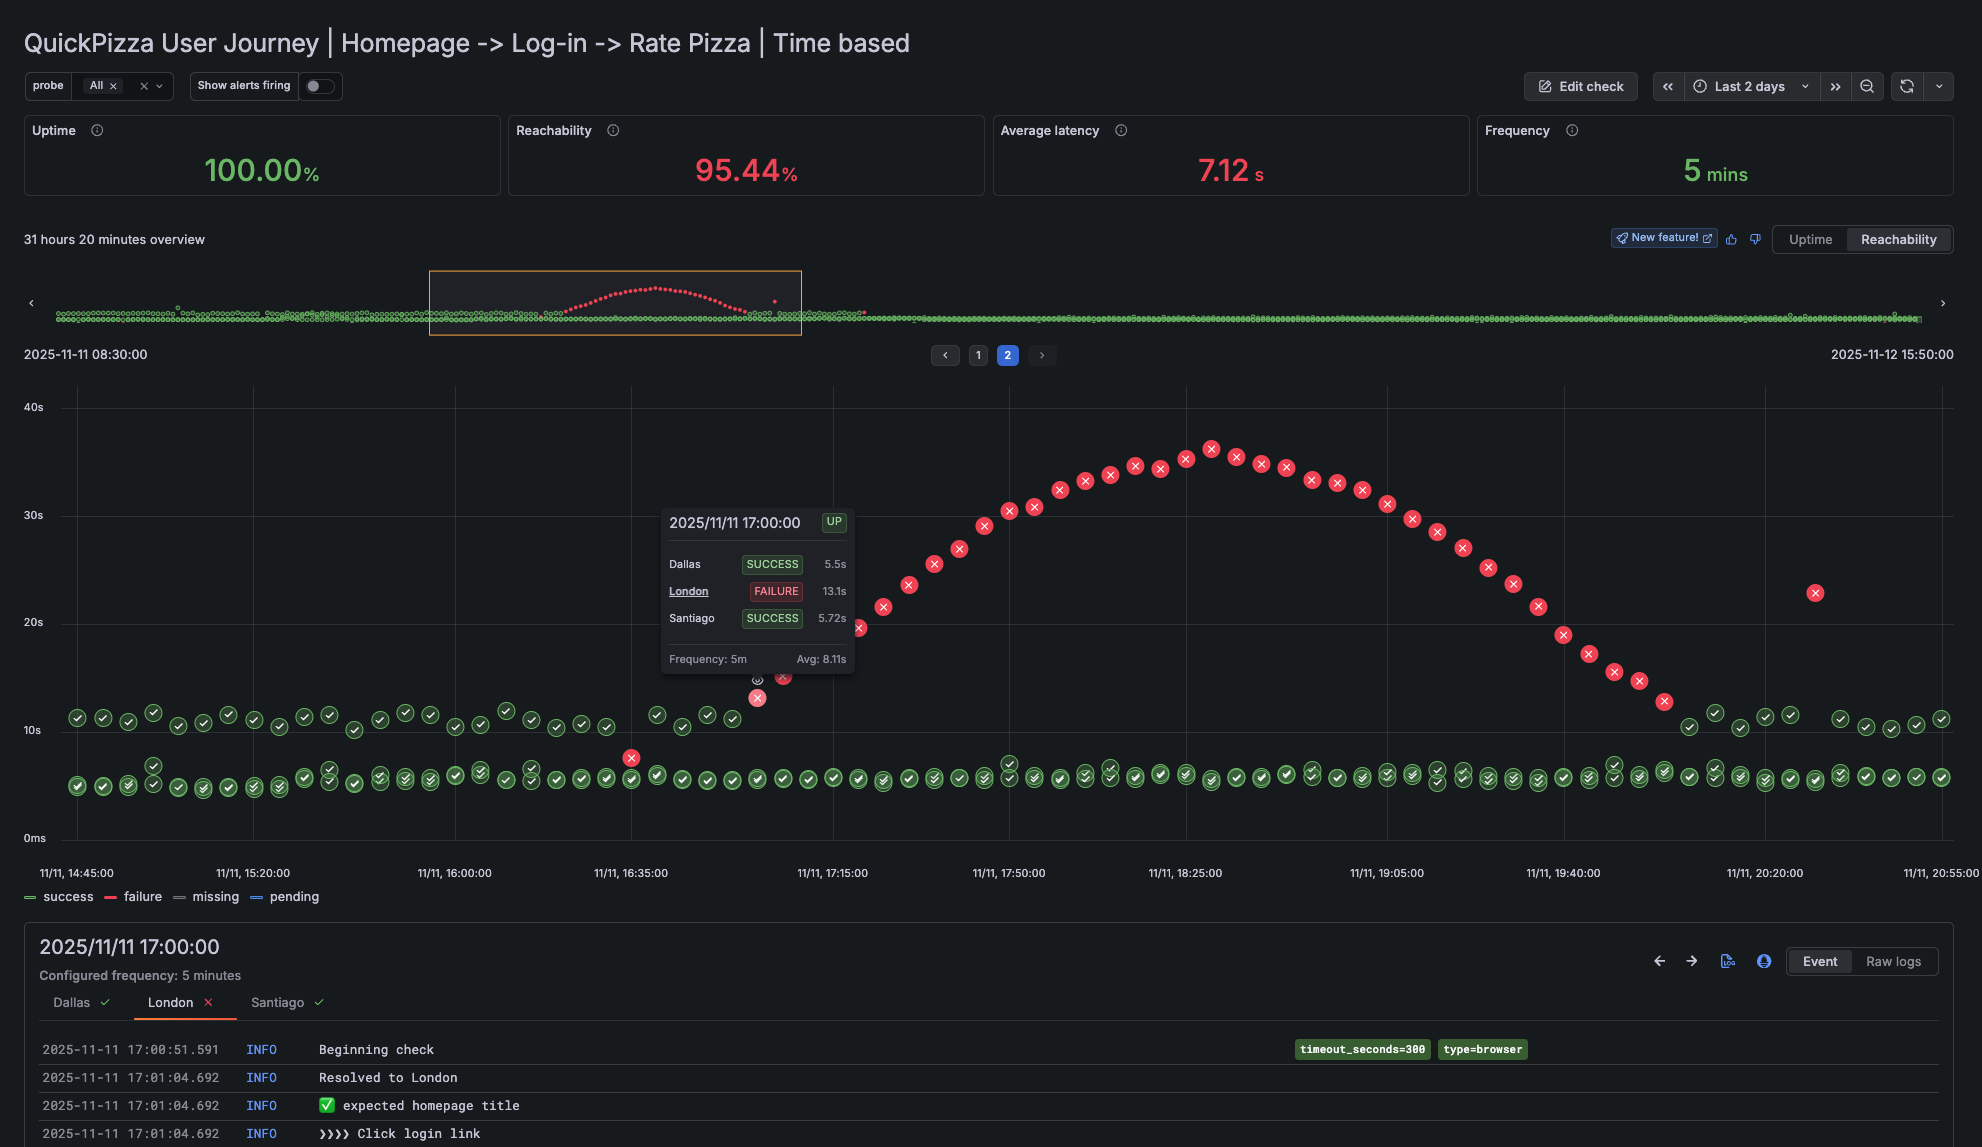Switch to the Raw logs tab
This screenshot has width=1982, height=1147.
click(x=1895, y=961)
